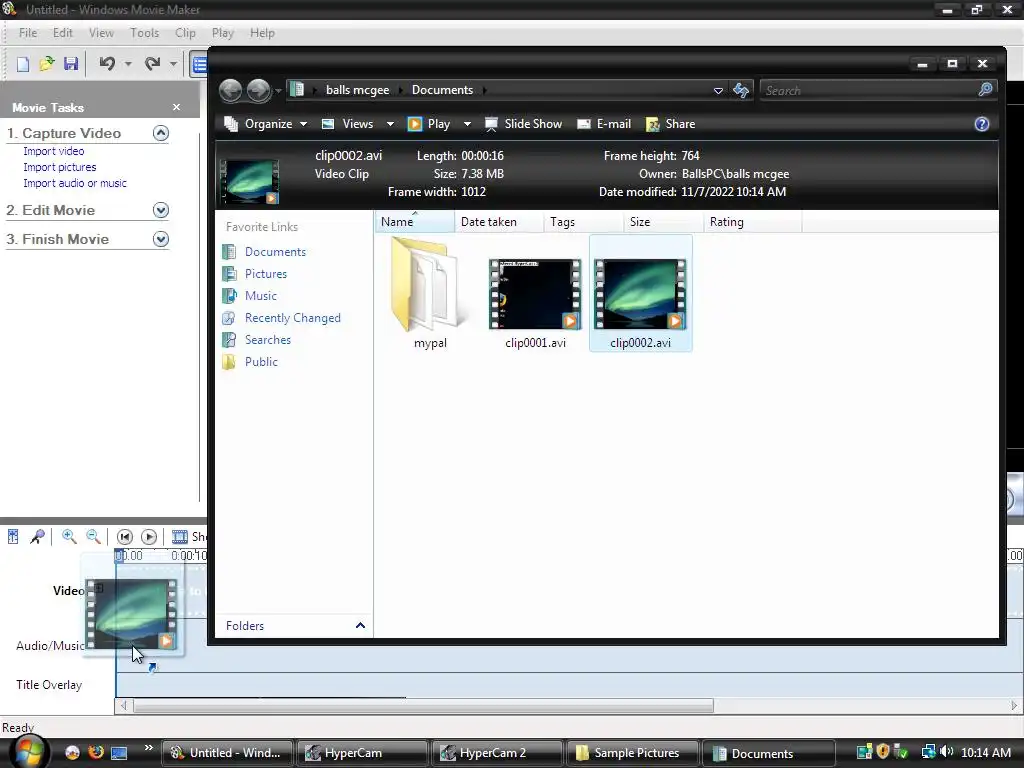Click the Set Audio Levels timeline icon
Image resolution: width=1024 pixels, height=768 pixels.
click(x=13, y=537)
